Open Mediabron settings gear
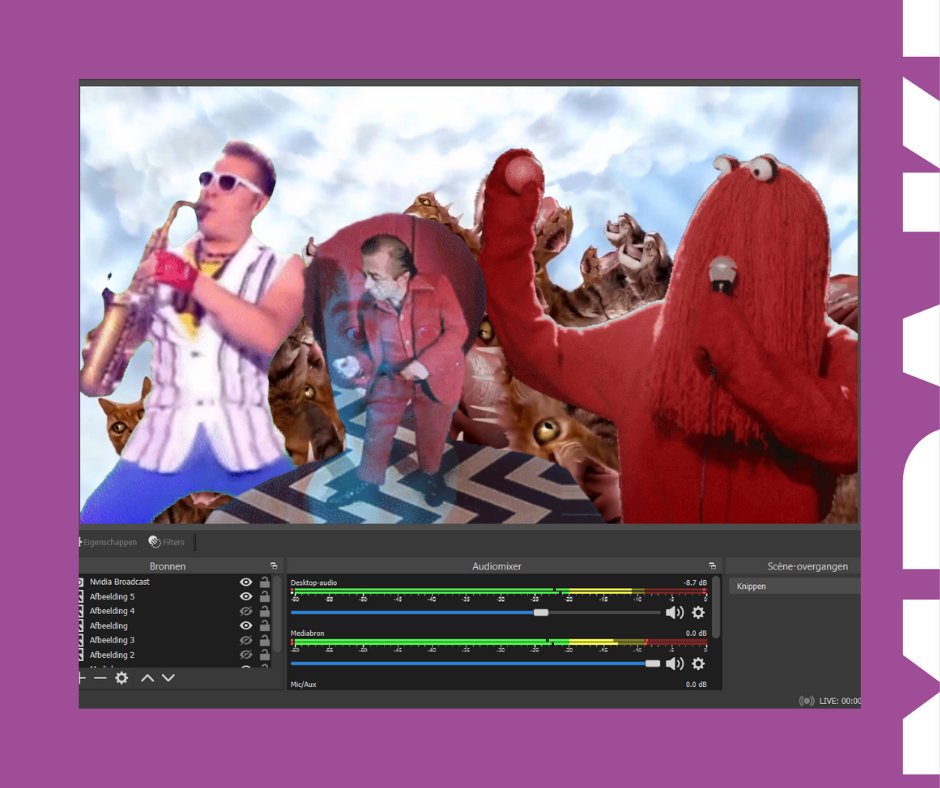This screenshot has height=788, width=940. point(698,663)
